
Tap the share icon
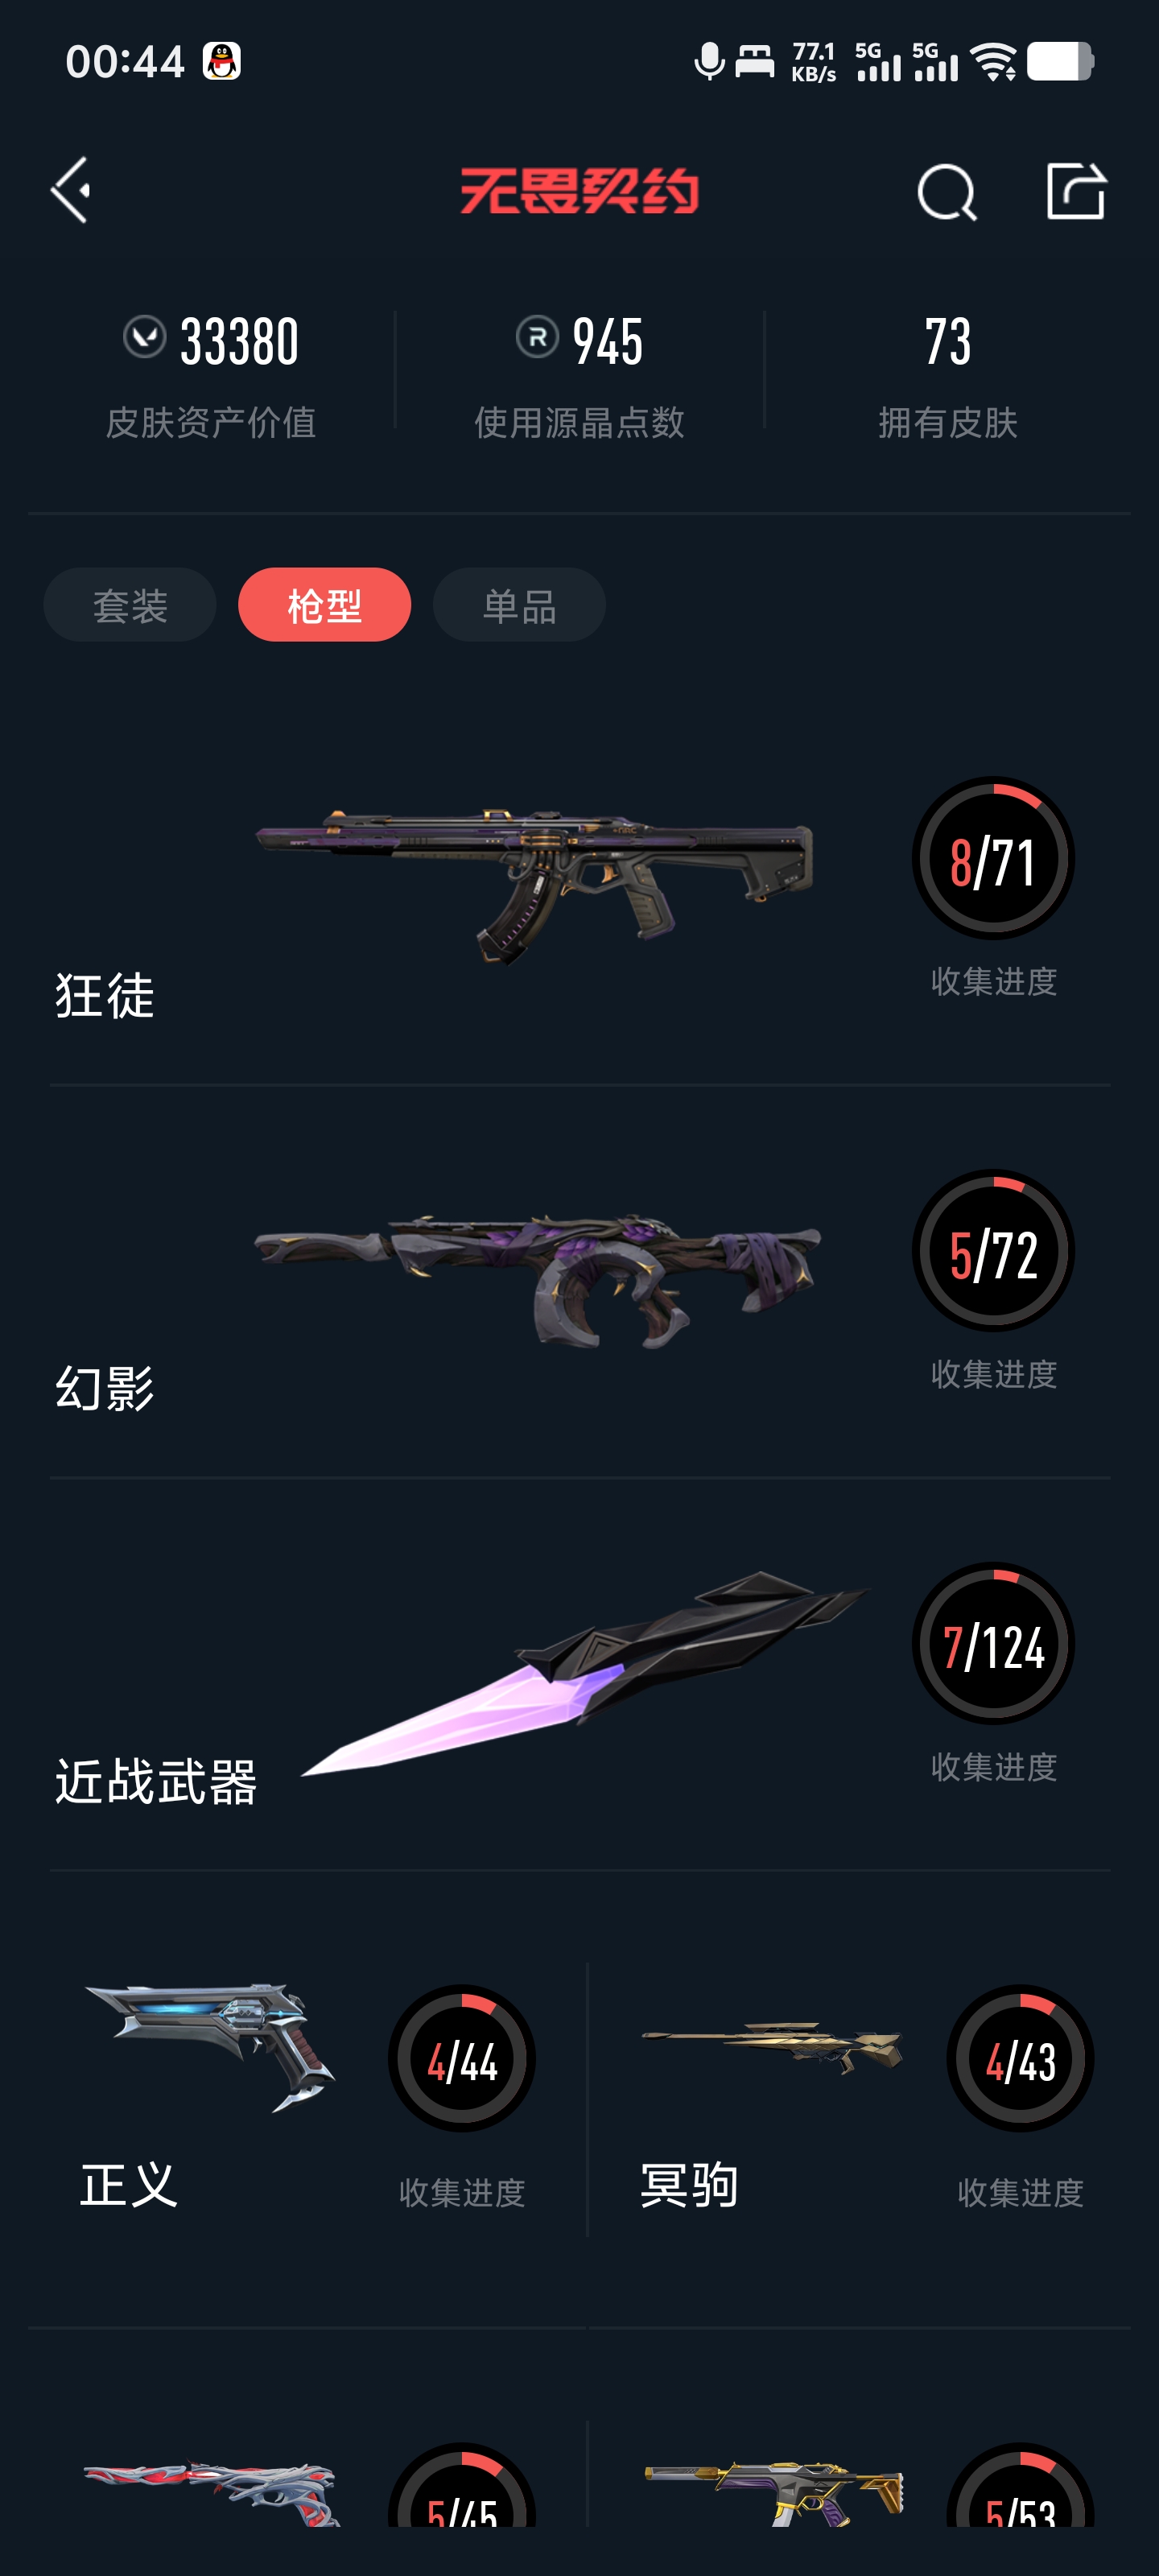coord(1075,190)
